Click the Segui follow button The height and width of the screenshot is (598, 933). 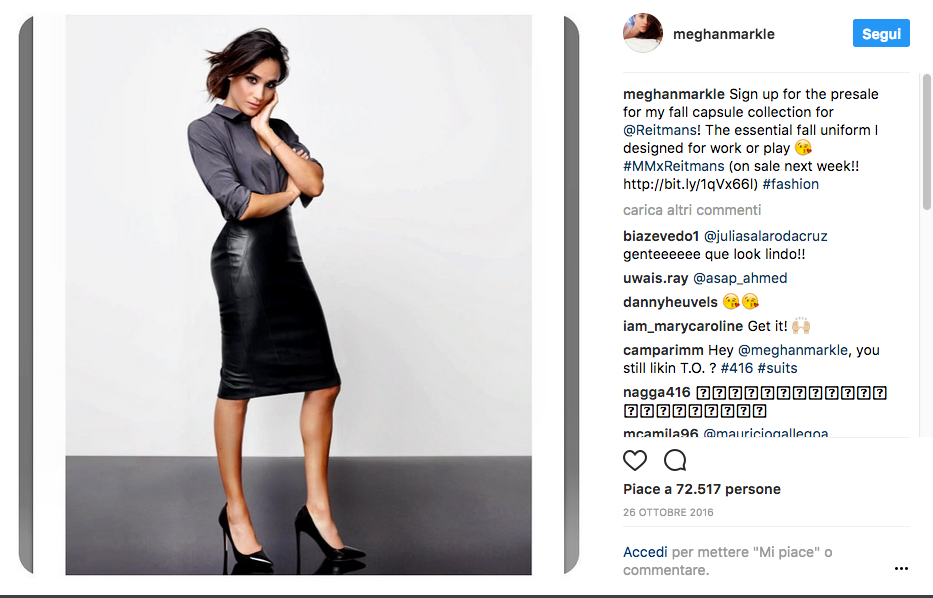point(881,33)
